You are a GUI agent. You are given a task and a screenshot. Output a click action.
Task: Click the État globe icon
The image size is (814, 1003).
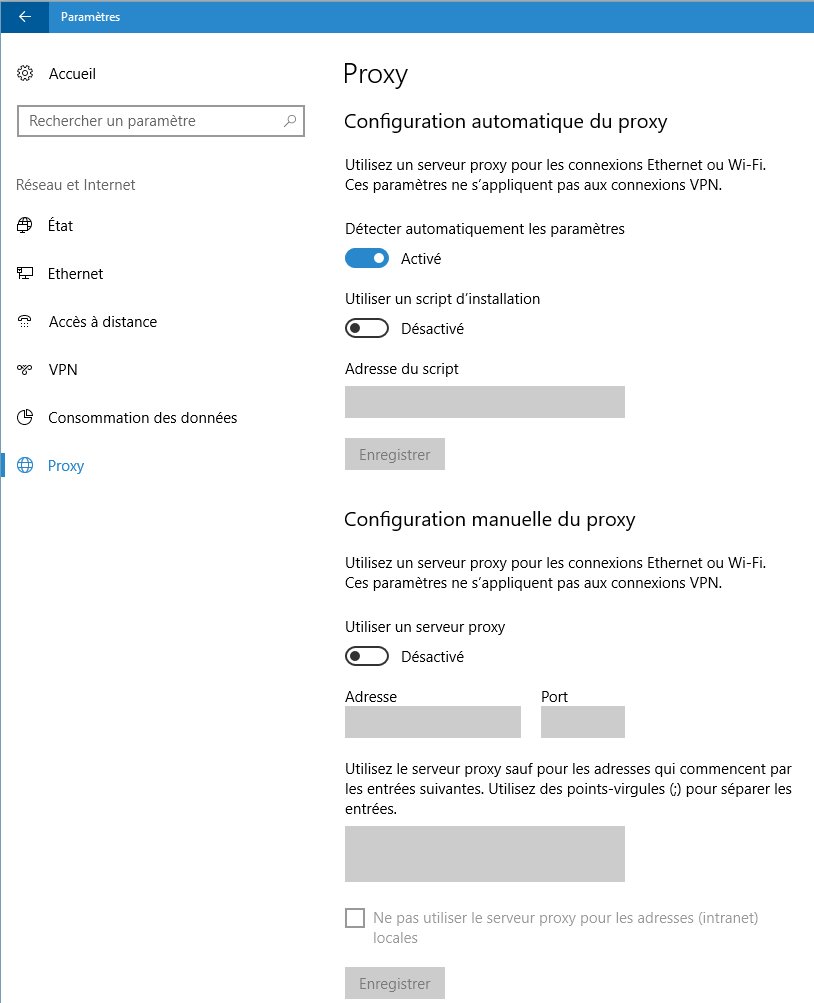(26, 226)
